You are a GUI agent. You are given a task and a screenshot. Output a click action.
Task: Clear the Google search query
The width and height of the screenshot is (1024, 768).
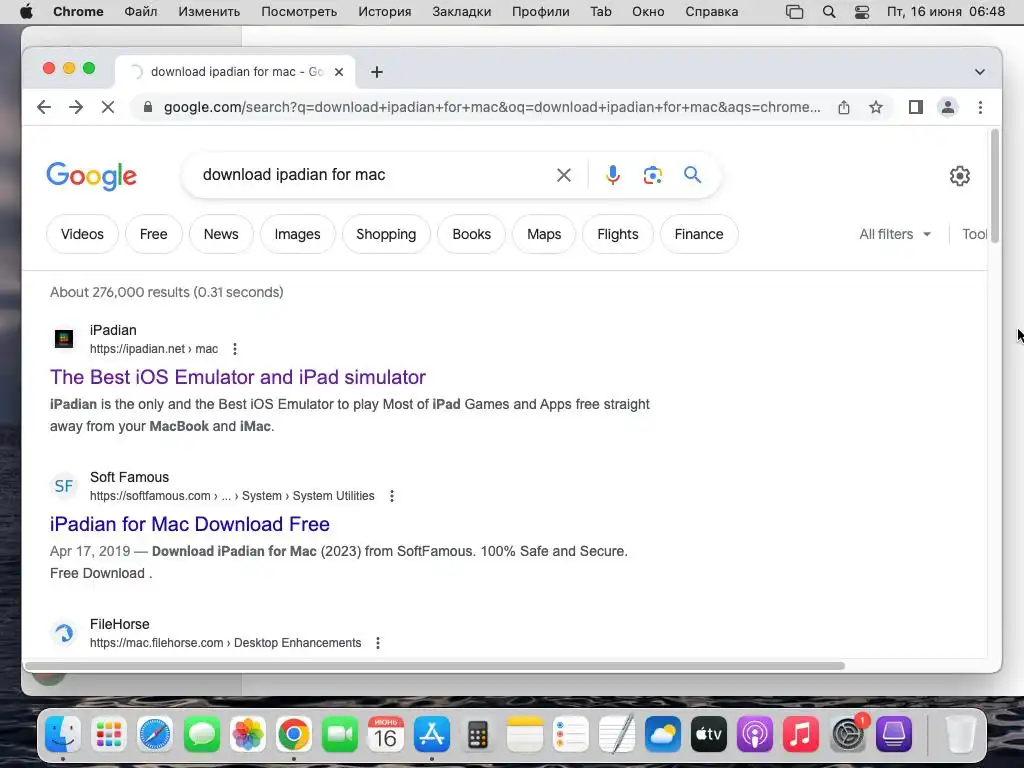pyautogui.click(x=564, y=175)
